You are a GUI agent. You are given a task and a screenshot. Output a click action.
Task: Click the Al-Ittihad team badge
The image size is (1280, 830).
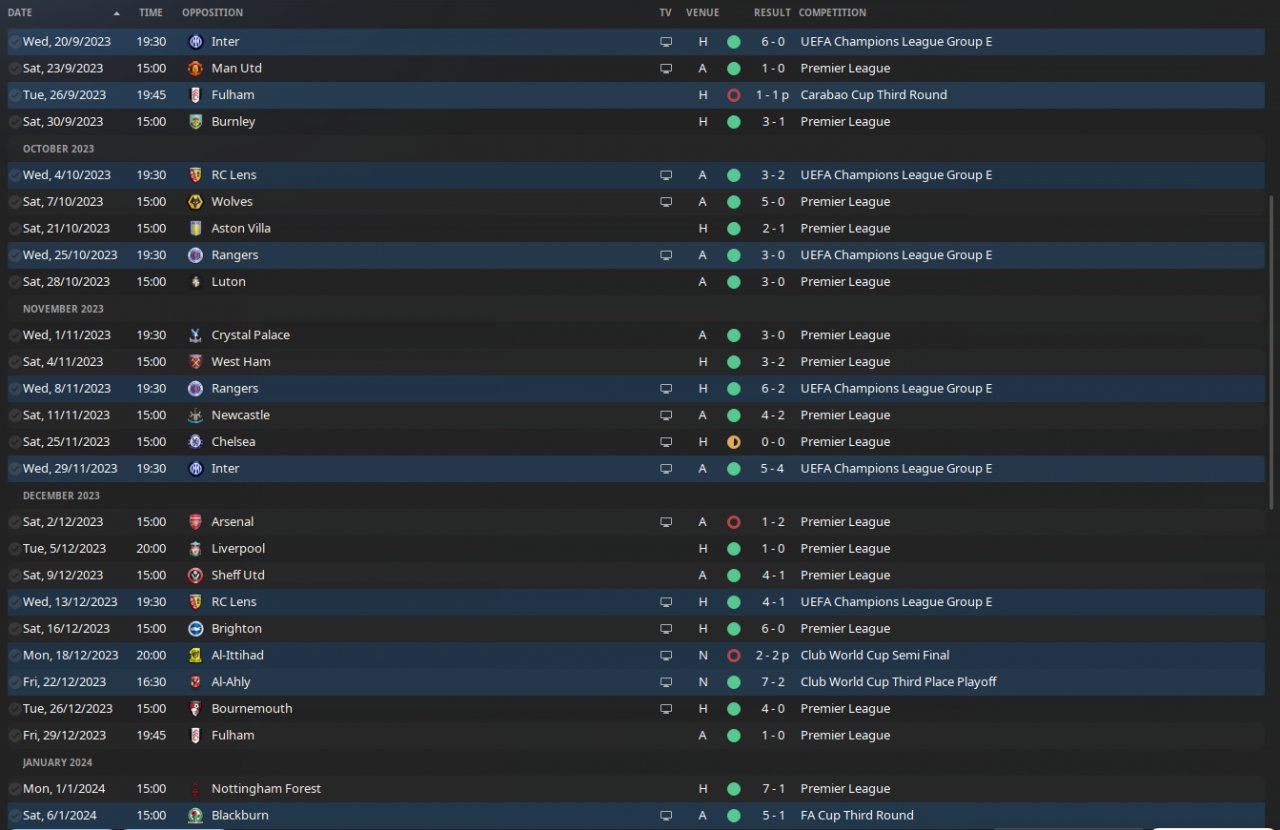click(x=195, y=655)
